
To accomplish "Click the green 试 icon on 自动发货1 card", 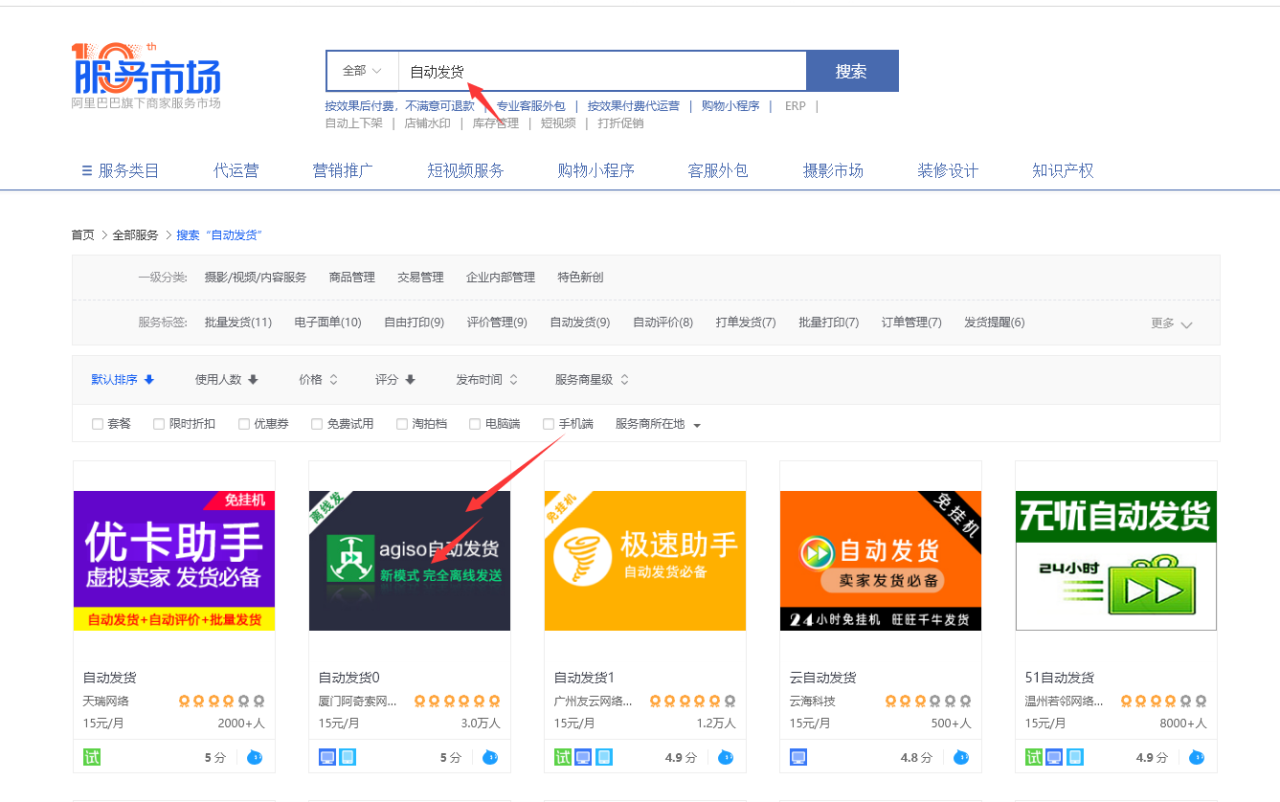I will [563, 757].
